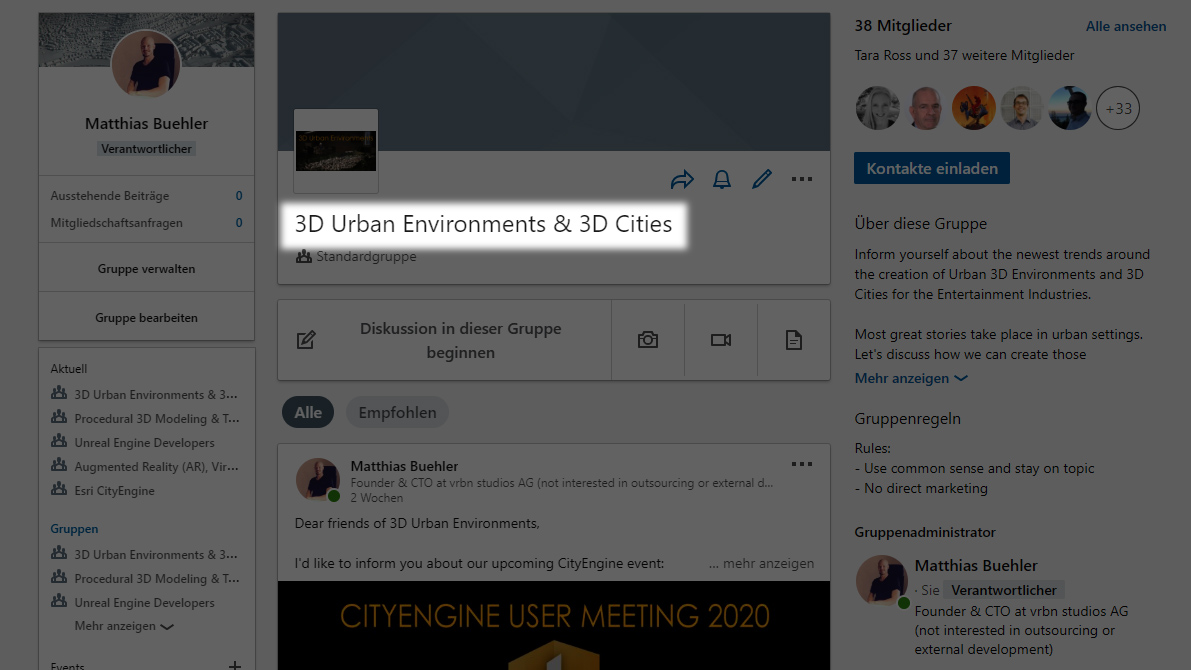Expand the post with mehr anzeigen
1191x670 pixels.
[x=761, y=563]
